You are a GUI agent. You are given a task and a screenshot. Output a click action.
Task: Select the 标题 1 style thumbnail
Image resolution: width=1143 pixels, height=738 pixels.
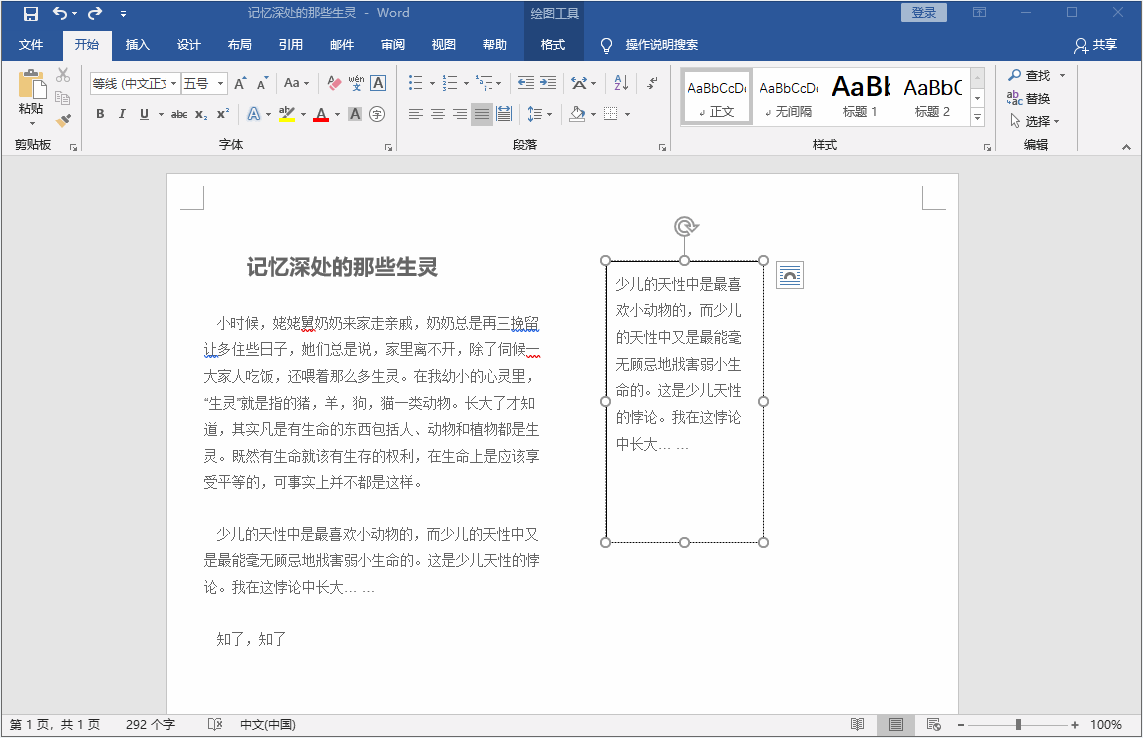(860, 97)
